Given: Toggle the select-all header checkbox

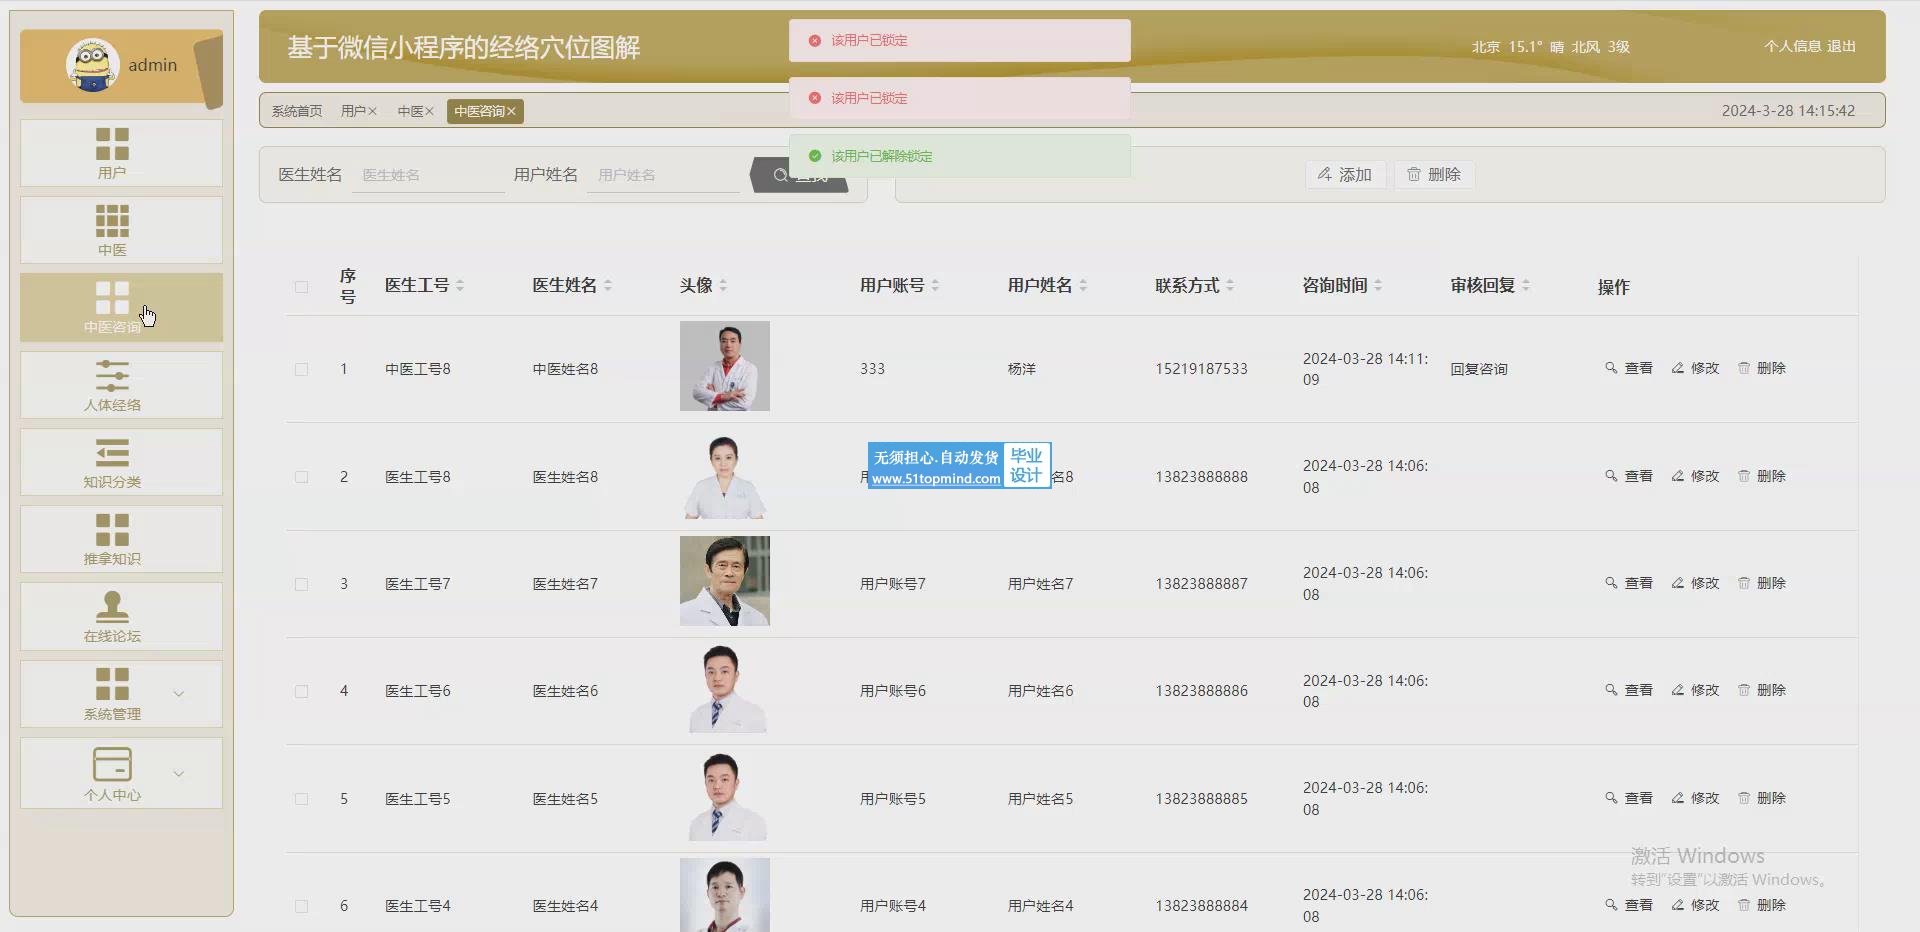Looking at the screenshot, I should tap(301, 287).
